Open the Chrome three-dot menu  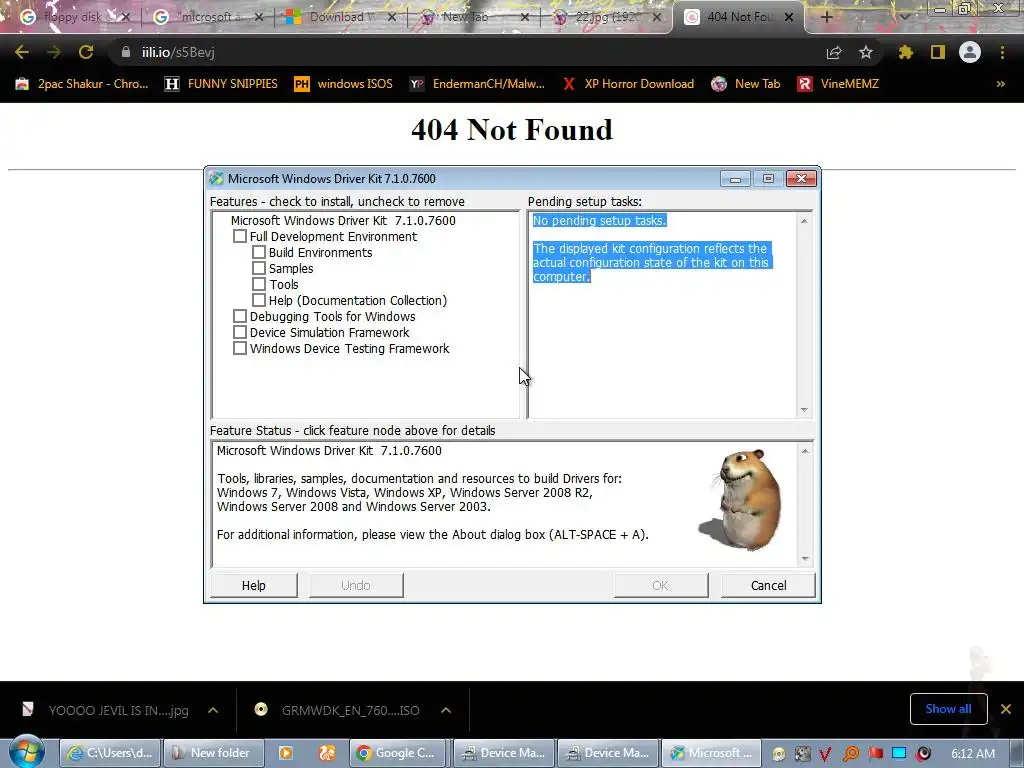click(x=1002, y=52)
